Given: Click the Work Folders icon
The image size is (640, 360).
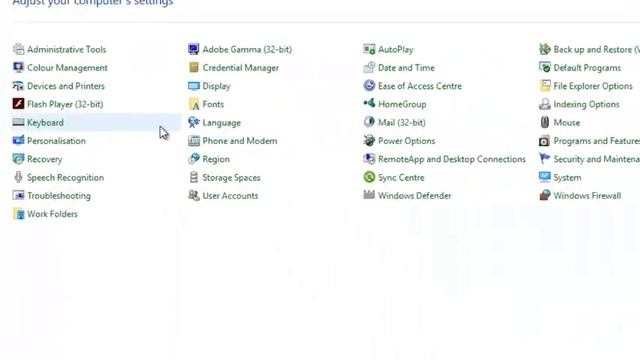Looking at the screenshot, I should [x=18, y=213].
